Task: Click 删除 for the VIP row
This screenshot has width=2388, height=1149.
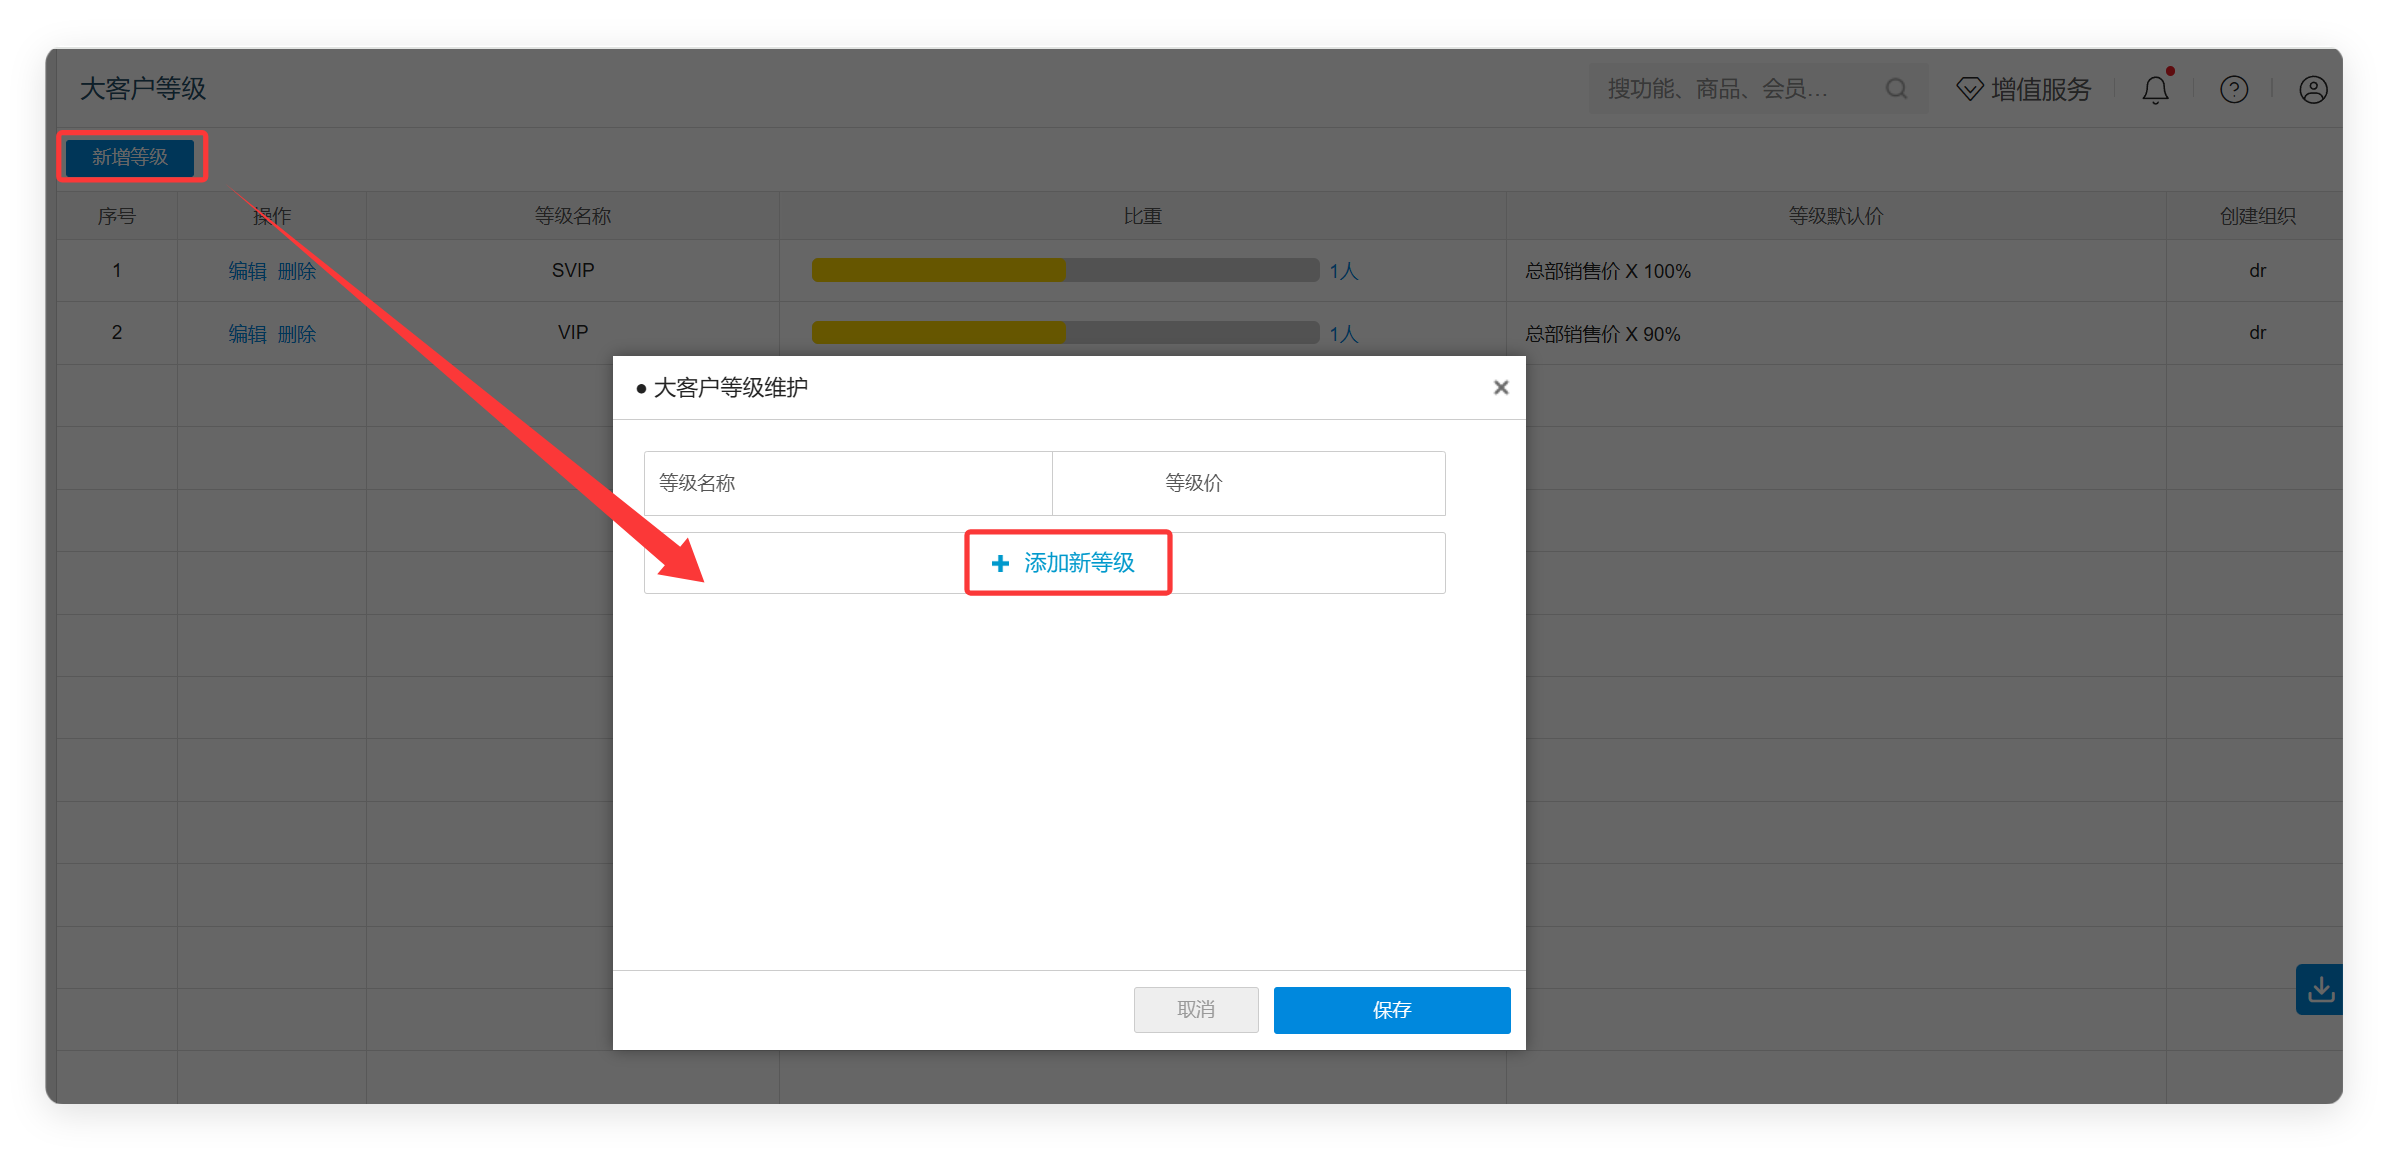Action: (297, 334)
